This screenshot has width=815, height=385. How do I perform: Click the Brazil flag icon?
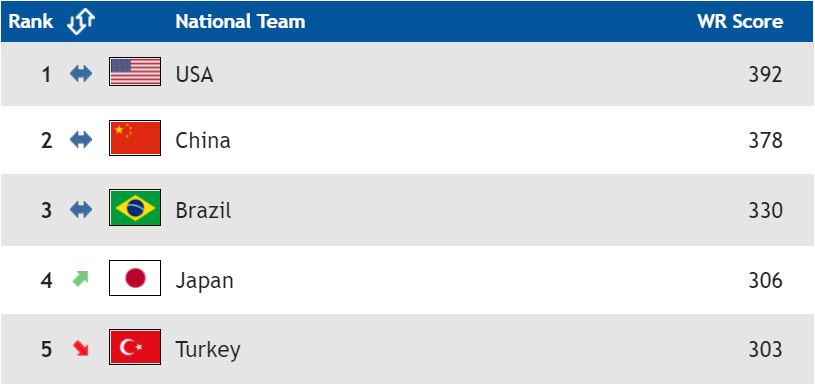coord(135,208)
